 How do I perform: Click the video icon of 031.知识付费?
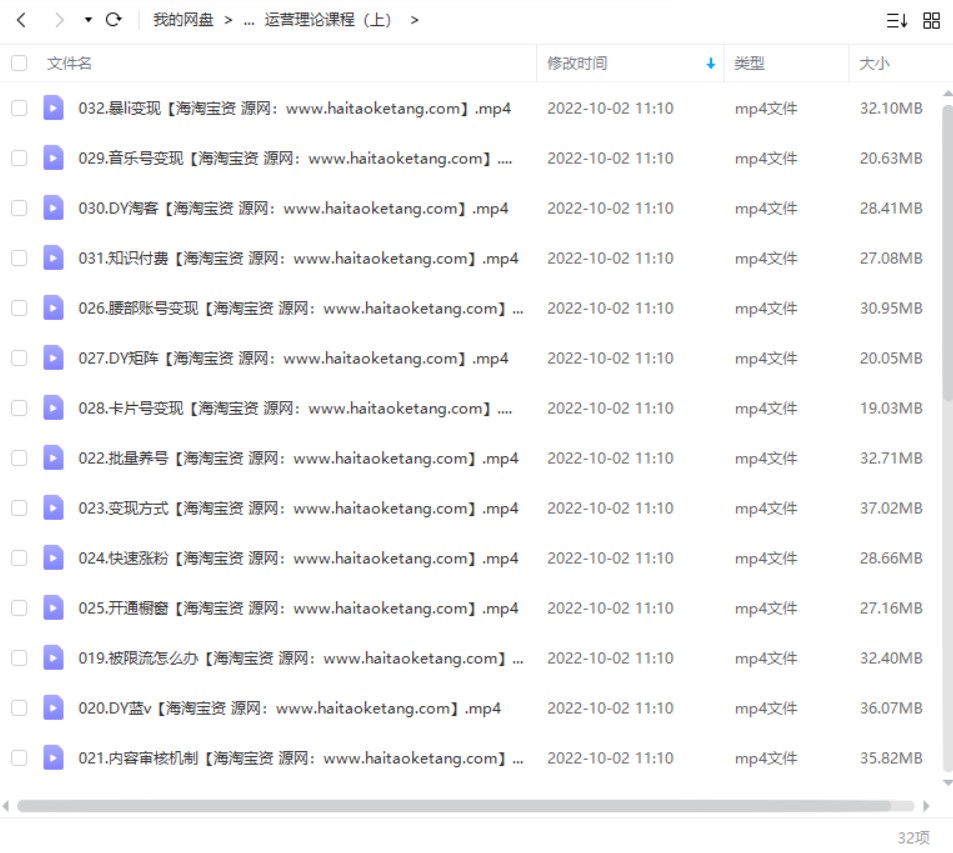tap(53, 258)
